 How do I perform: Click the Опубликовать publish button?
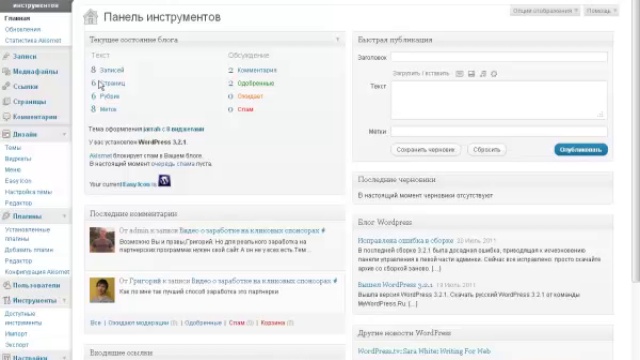(581, 149)
